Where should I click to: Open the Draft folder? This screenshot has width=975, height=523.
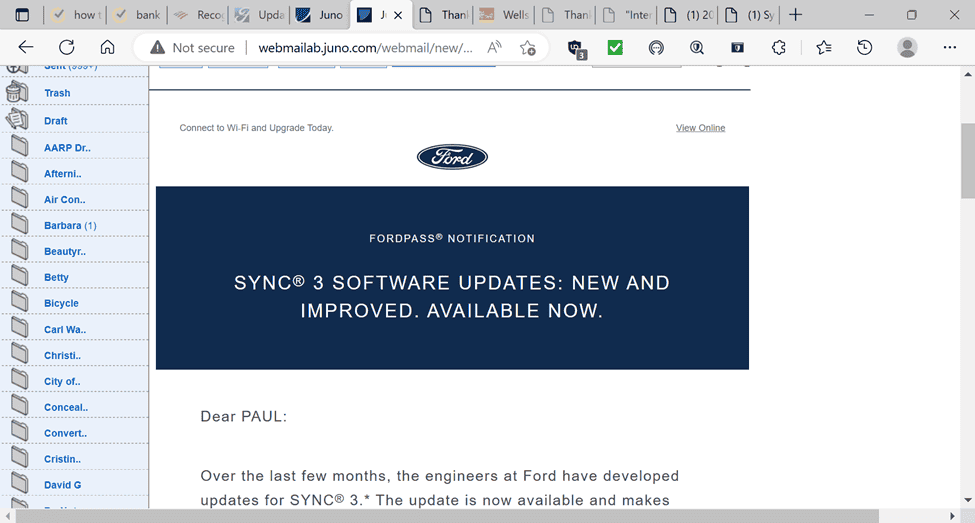pyautogui.click(x=56, y=121)
